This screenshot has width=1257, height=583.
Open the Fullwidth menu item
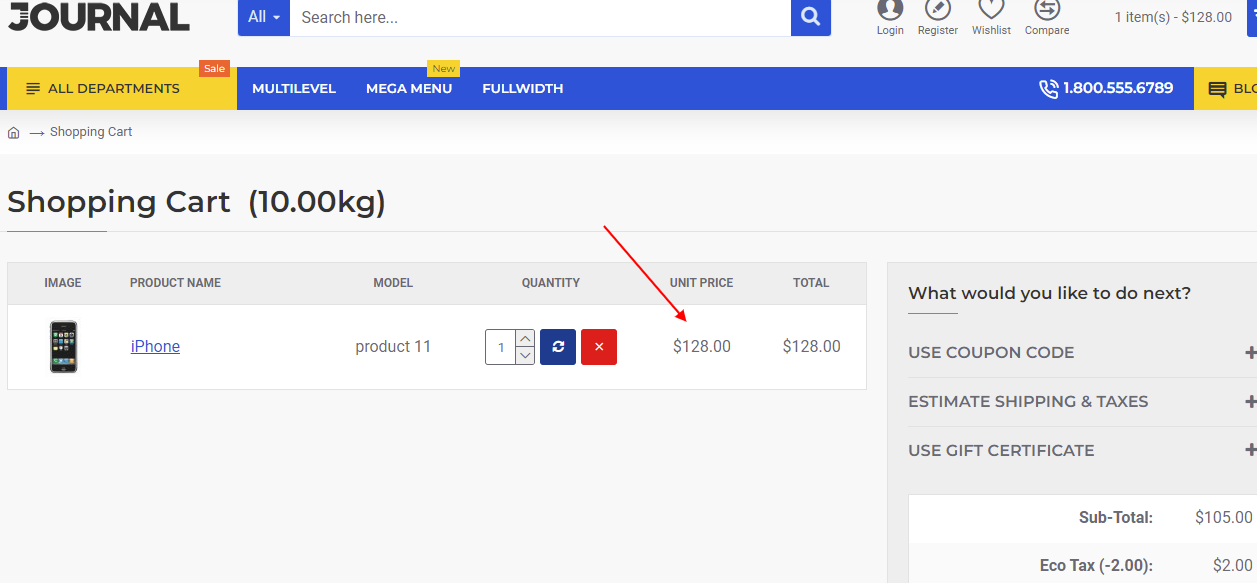point(523,89)
